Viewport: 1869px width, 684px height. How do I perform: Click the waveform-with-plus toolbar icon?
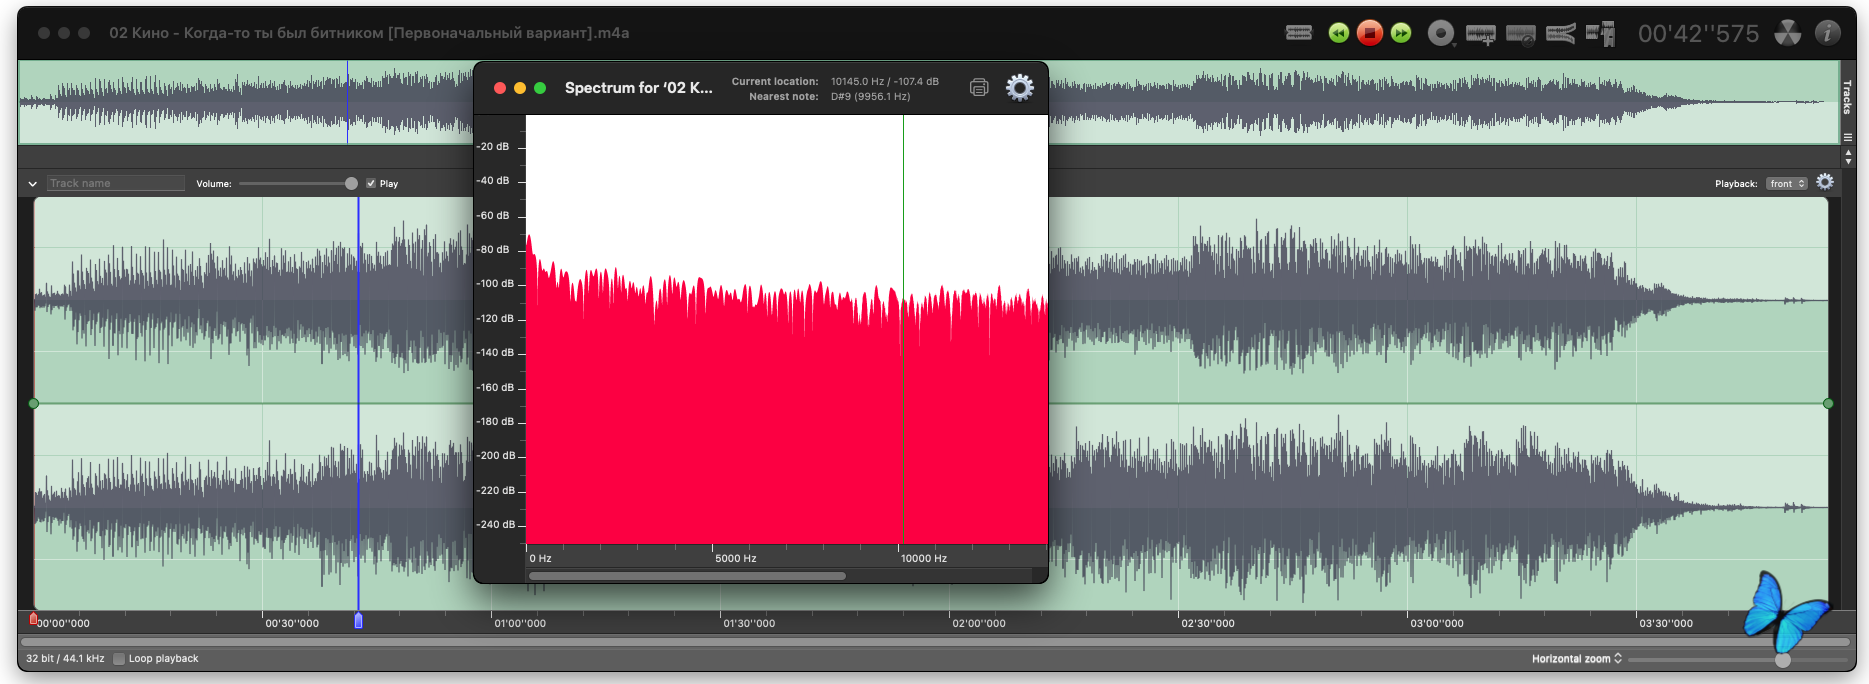1480,34
